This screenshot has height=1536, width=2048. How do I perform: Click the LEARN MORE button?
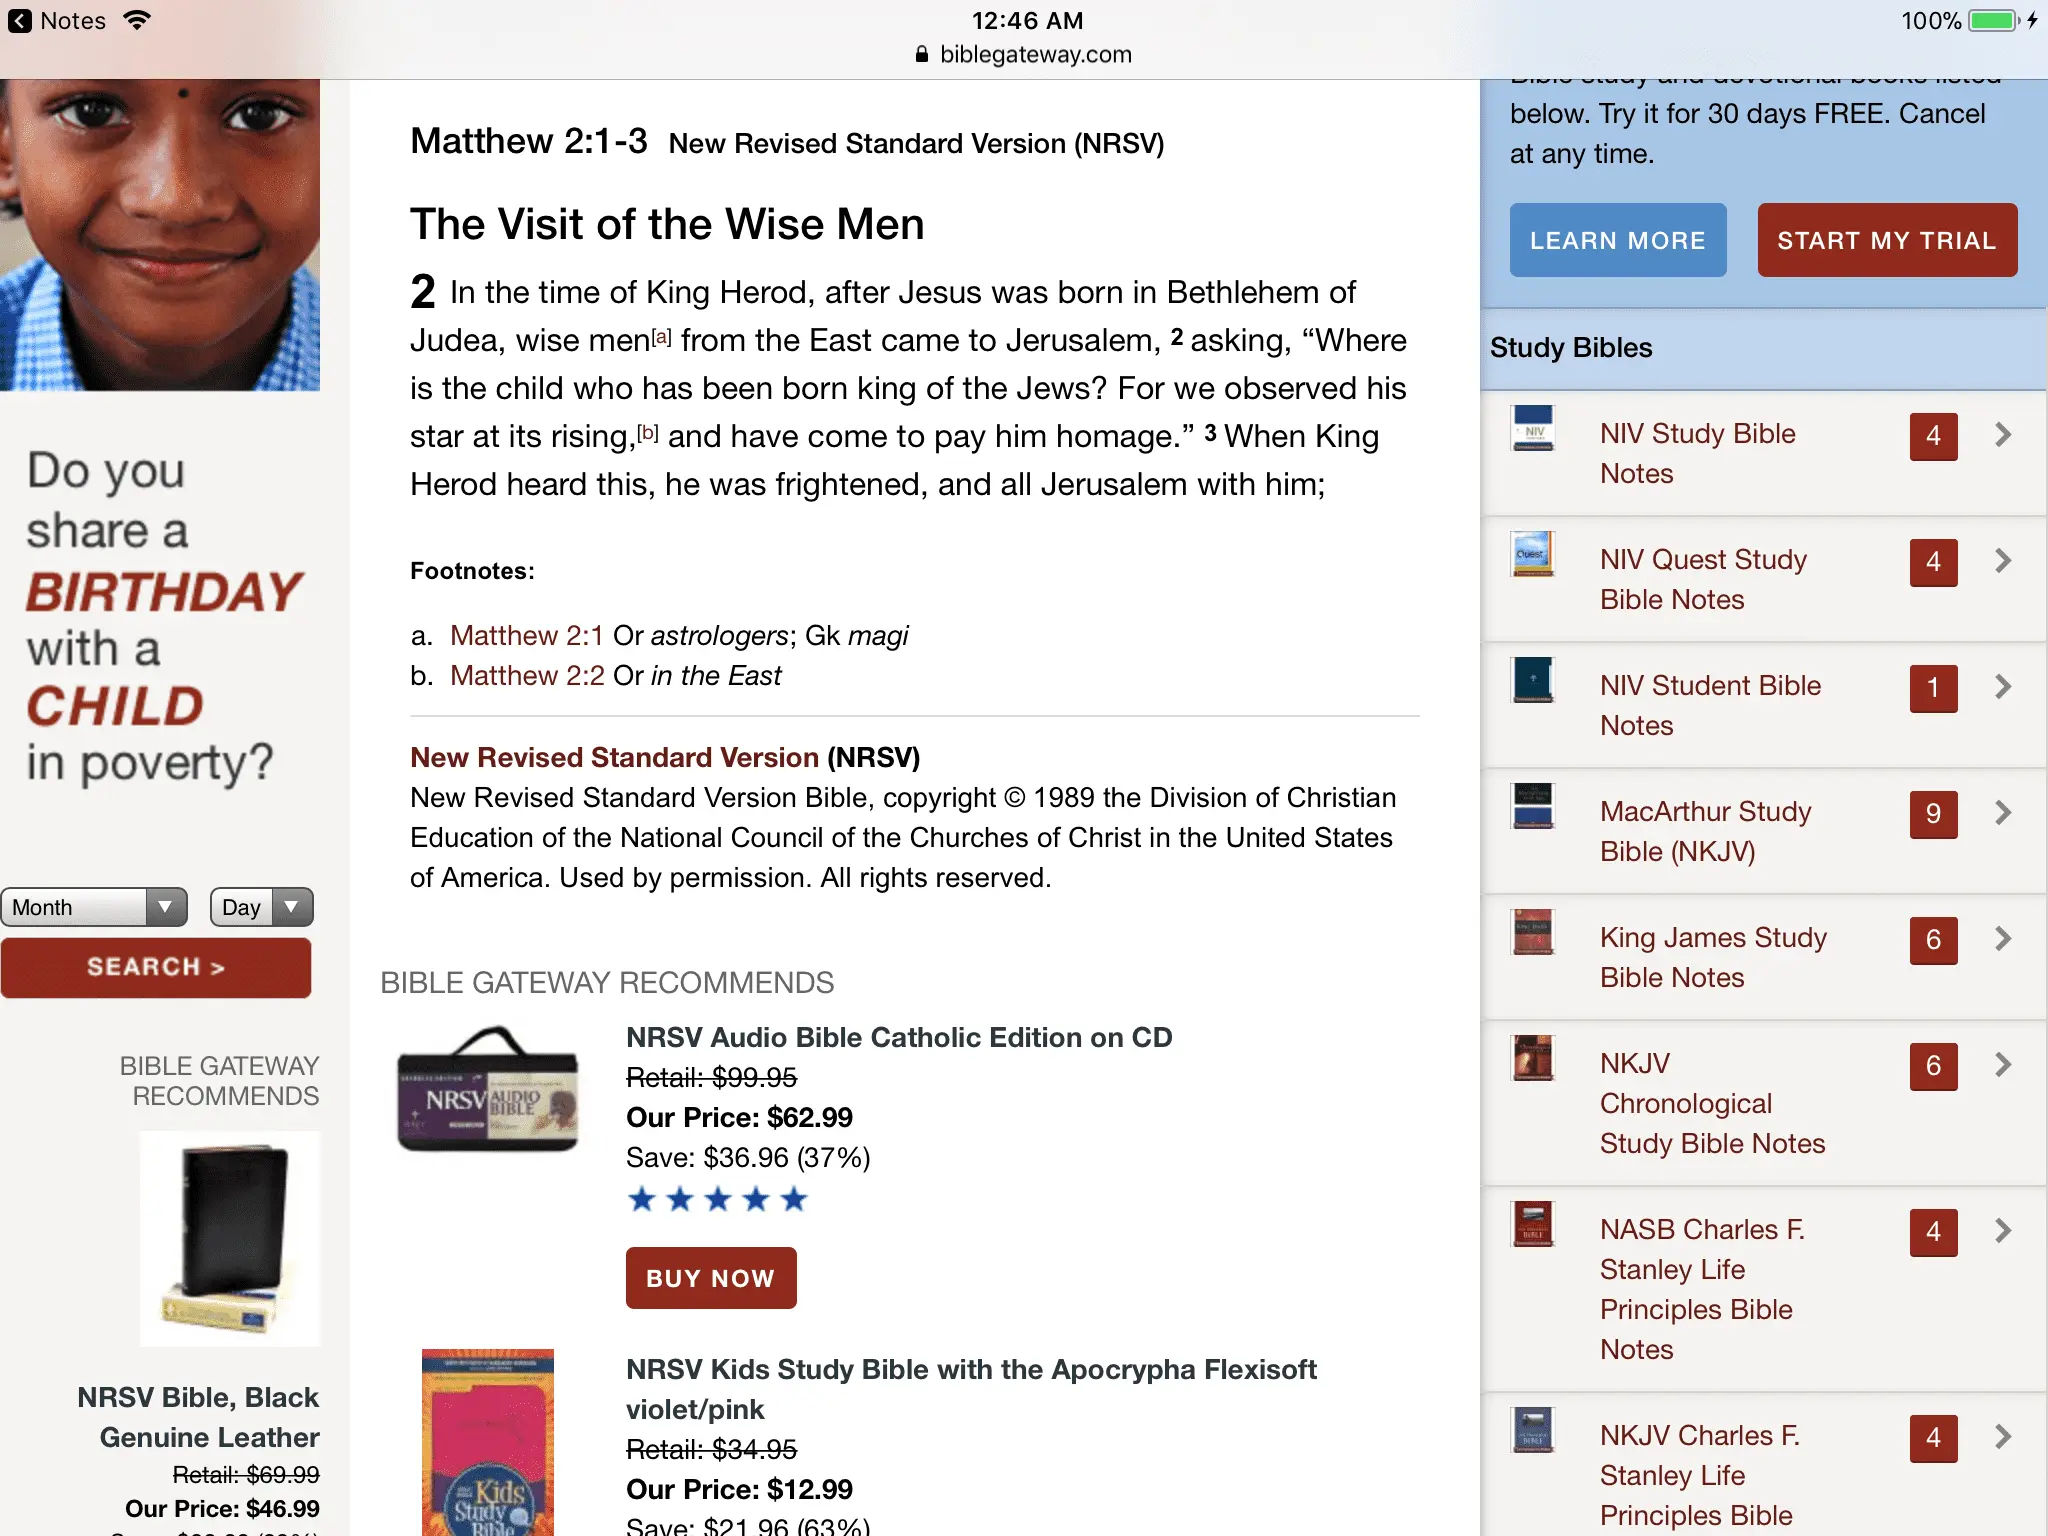pyautogui.click(x=1618, y=240)
